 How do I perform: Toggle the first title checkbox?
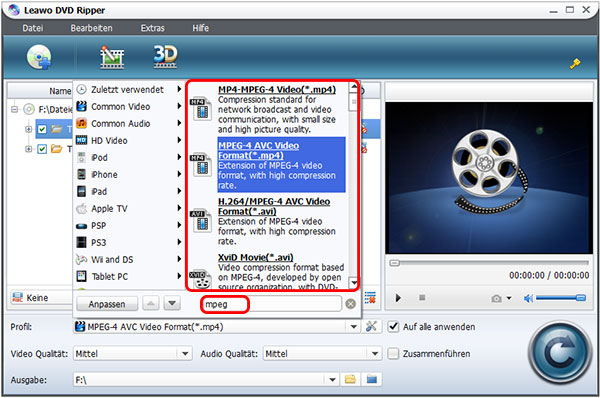tap(42, 129)
